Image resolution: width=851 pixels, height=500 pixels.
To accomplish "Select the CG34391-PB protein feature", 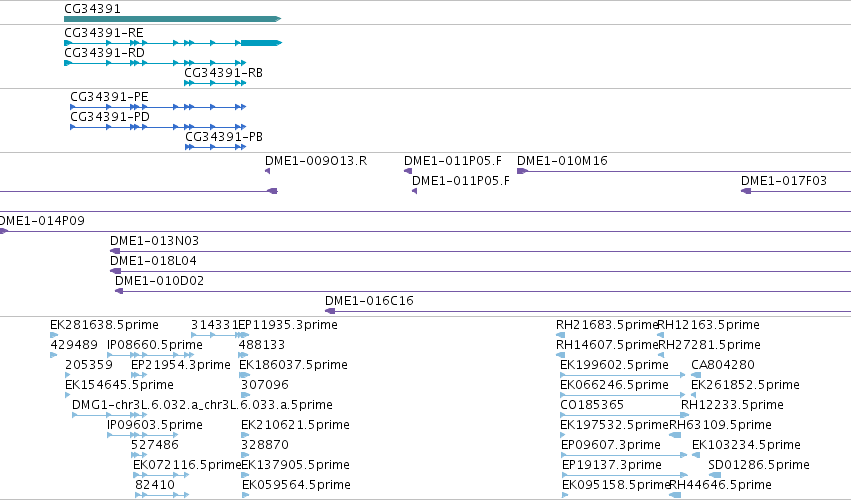I will (215, 147).
